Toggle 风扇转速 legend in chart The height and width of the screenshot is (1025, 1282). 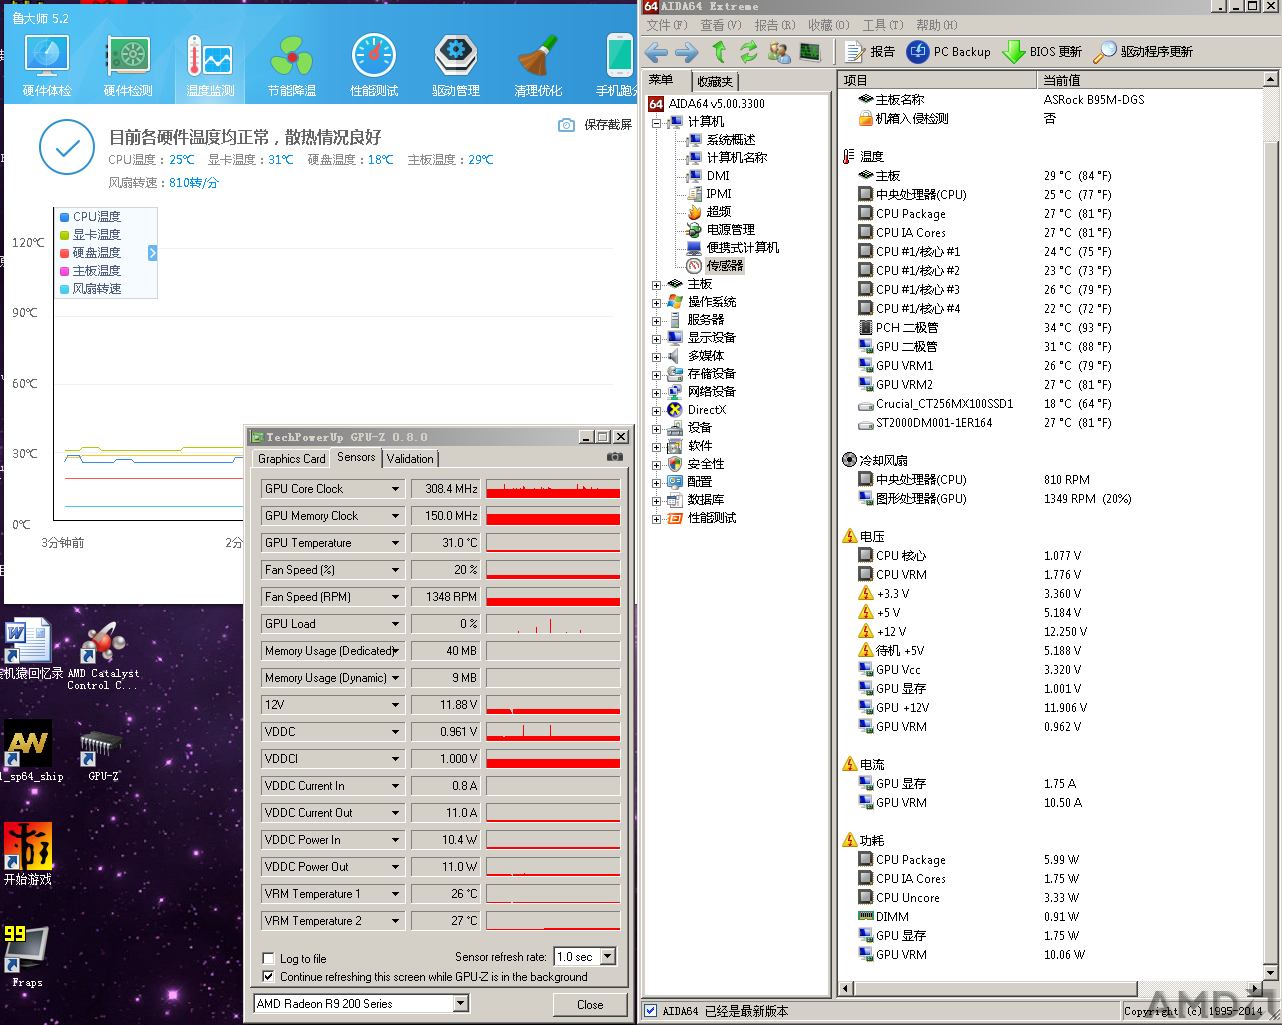(90, 288)
